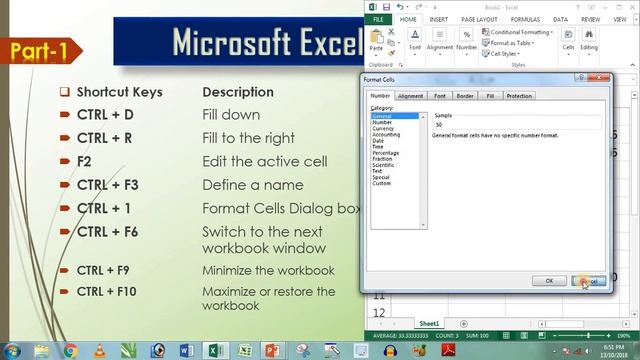640x360 pixels.
Task: Click the Paste clipboard icon
Action: (x=376, y=36)
